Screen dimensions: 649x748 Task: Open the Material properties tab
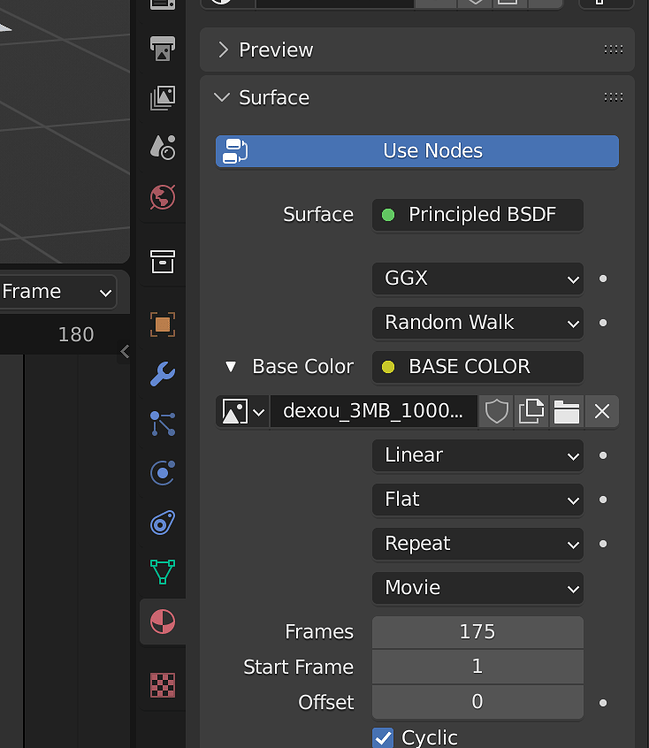pyautogui.click(x=163, y=622)
